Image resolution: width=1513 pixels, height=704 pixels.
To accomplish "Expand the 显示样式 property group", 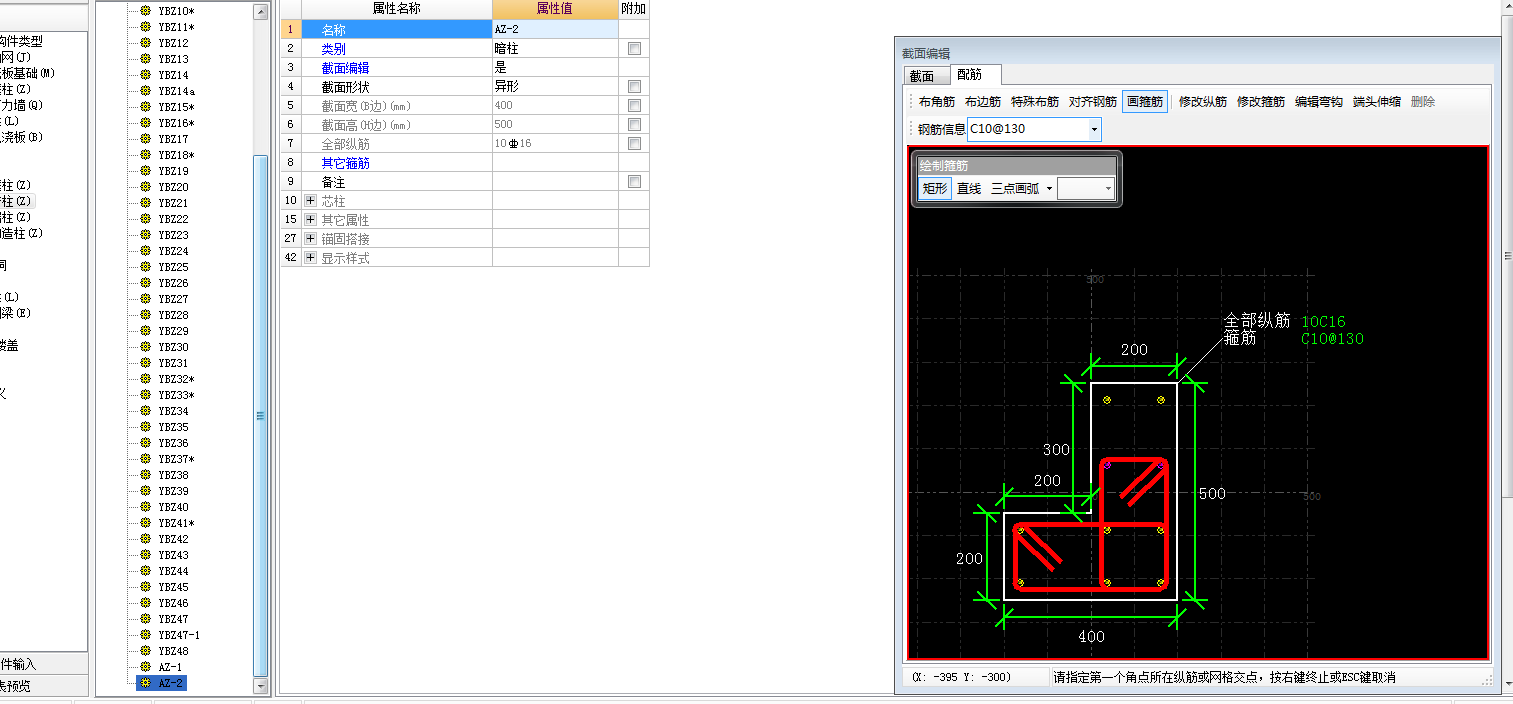I will click(x=310, y=258).
